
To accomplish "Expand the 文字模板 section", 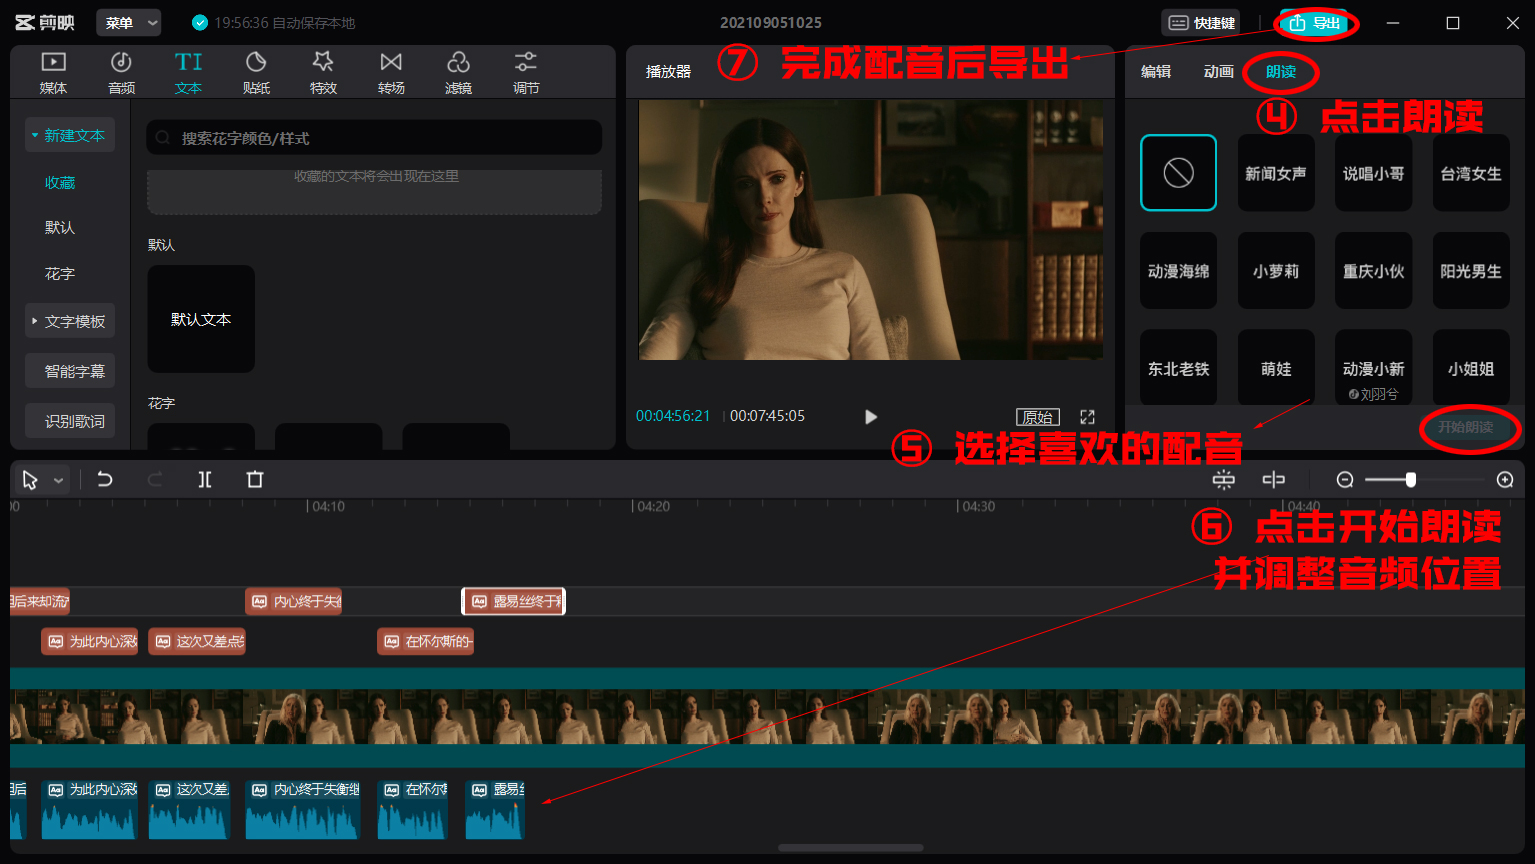I will (69, 320).
